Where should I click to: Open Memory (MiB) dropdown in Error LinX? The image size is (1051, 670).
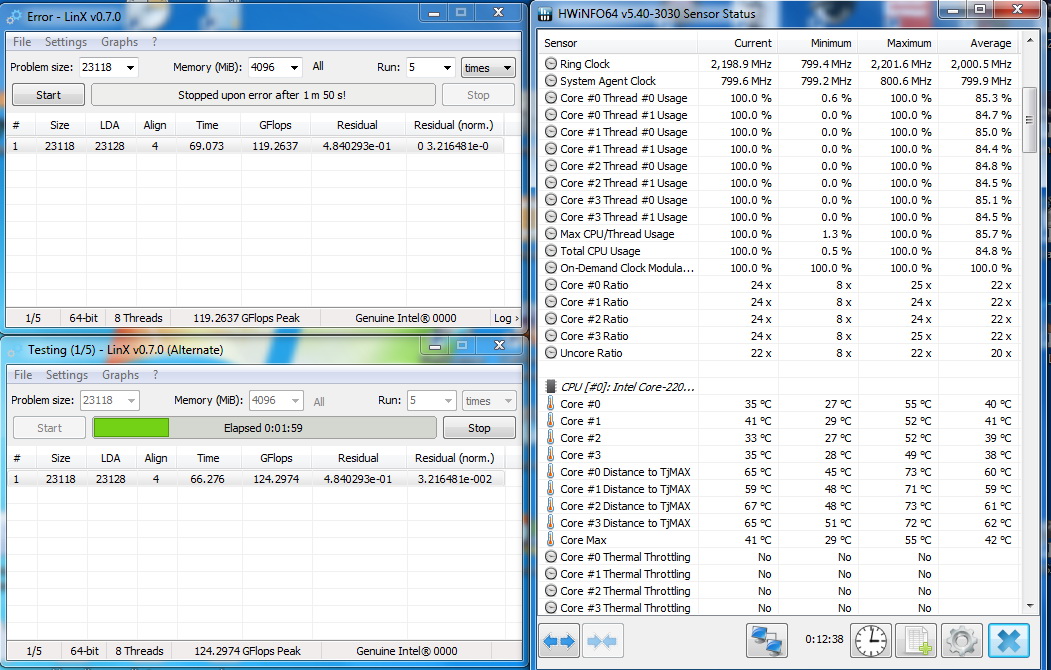click(x=293, y=68)
